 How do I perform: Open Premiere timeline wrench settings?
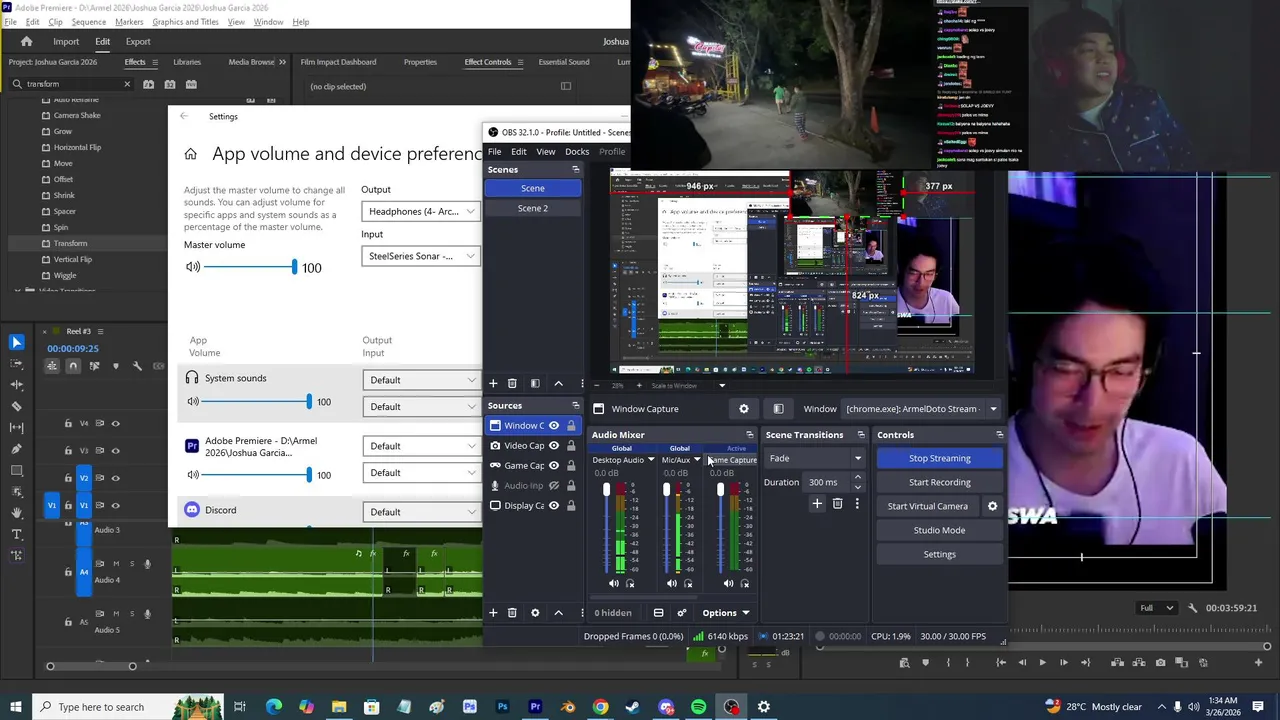click(x=138, y=366)
